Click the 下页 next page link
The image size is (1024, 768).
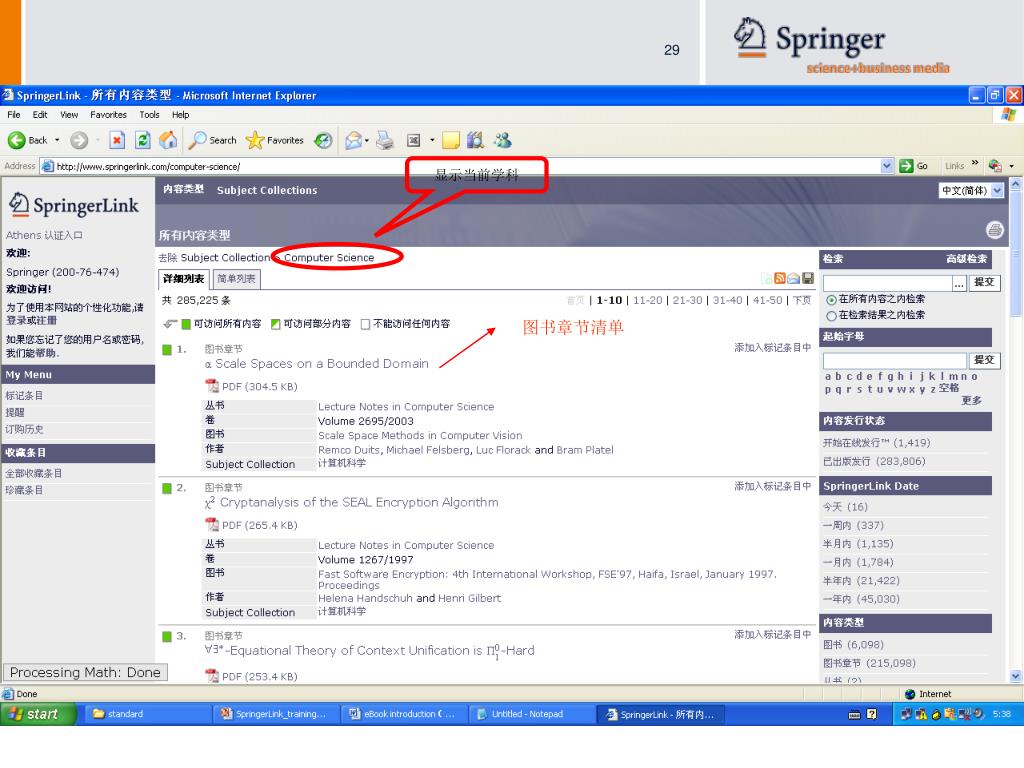pyautogui.click(x=802, y=300)
